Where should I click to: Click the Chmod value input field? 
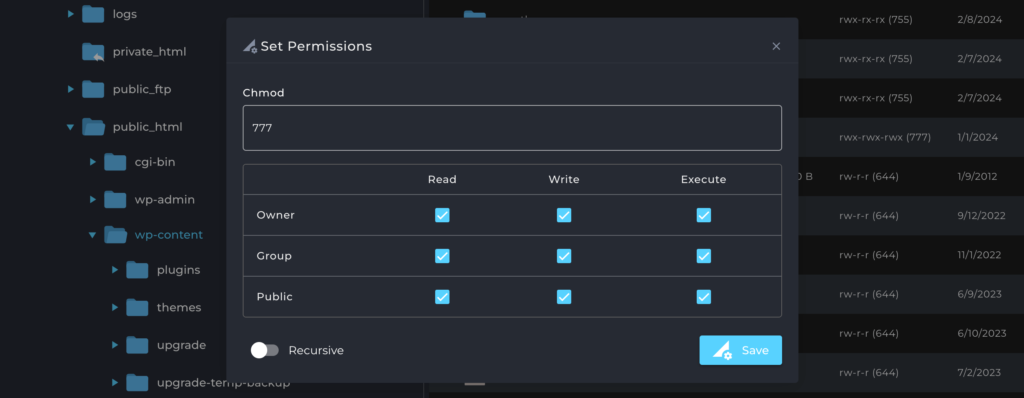pos(512,128)
